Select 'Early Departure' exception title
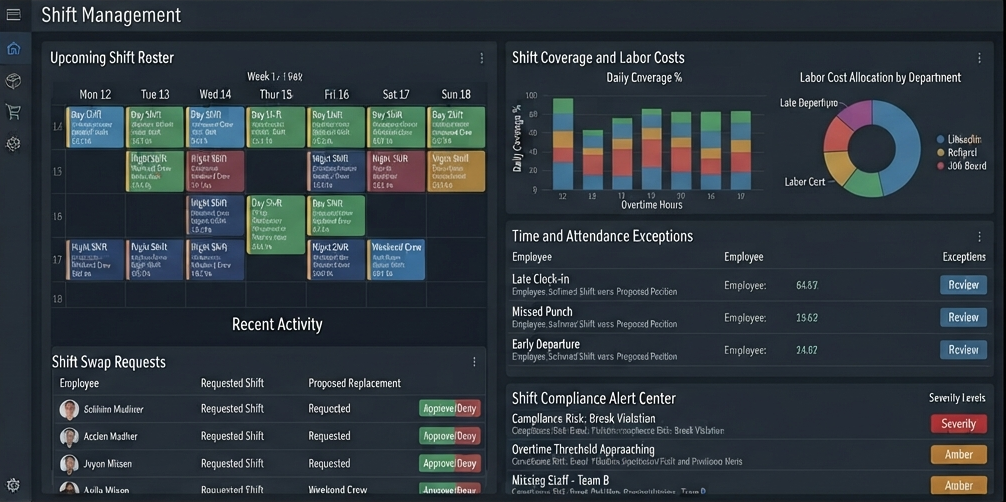1006x502 pixels. click(x=545, y=344)
